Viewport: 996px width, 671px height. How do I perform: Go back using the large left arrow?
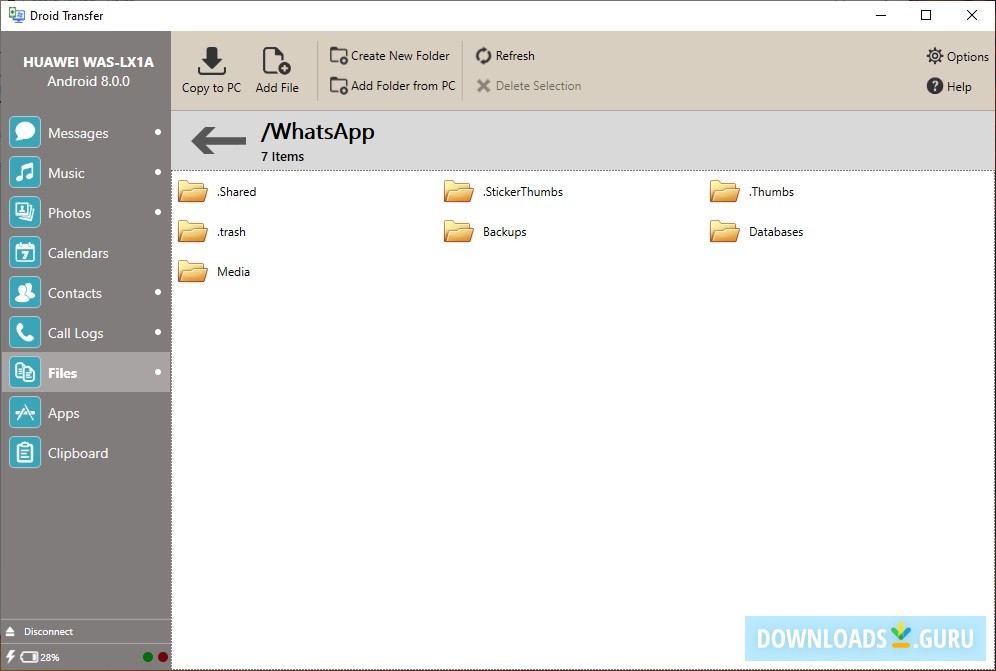point(219,140)
